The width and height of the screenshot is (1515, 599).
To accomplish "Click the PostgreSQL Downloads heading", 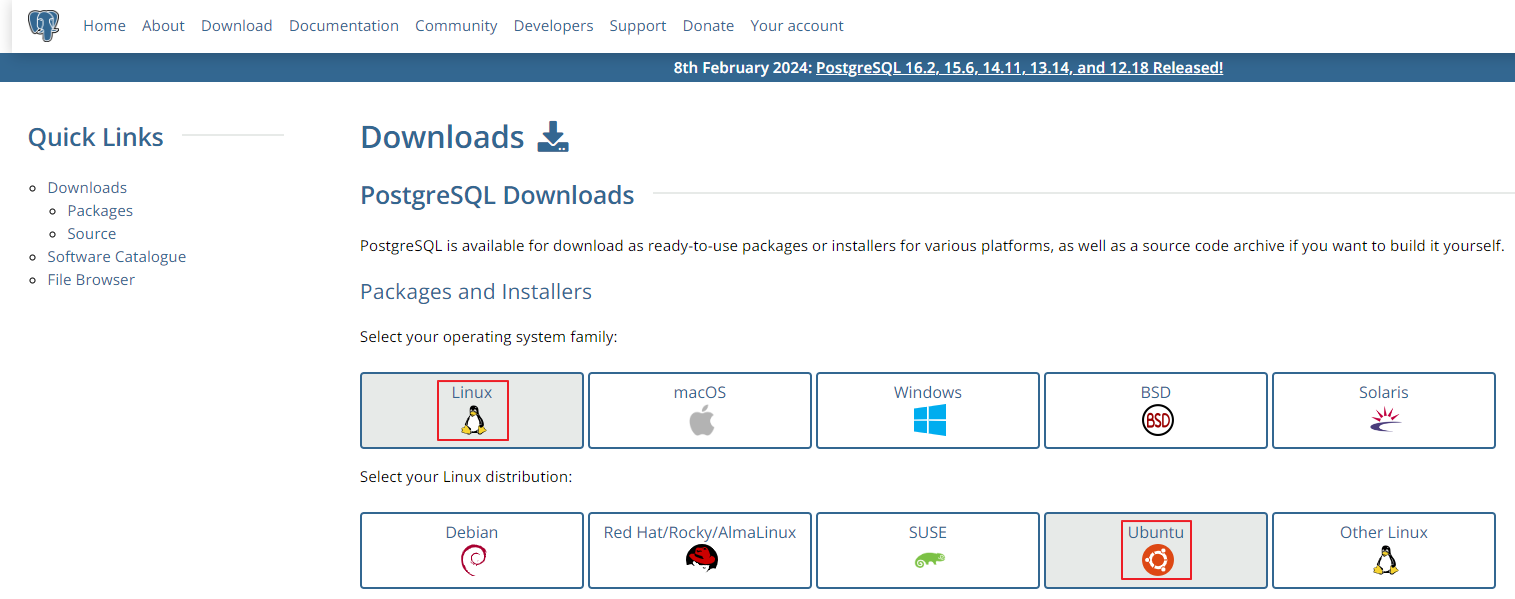I will tap(497, 195).
